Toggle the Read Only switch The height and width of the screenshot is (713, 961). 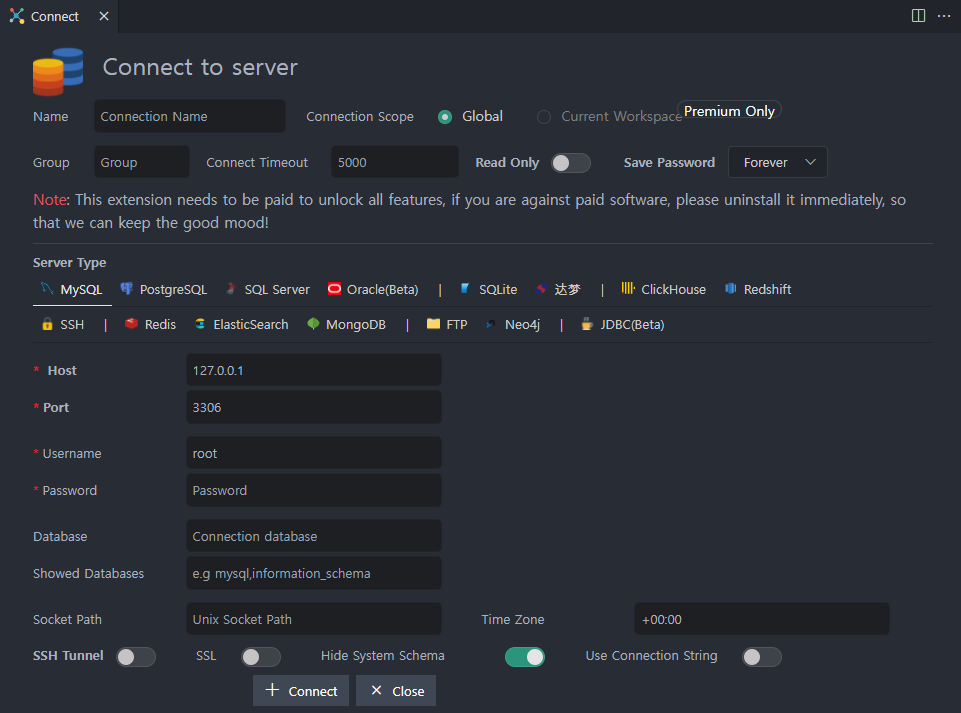tap(571, 163)
